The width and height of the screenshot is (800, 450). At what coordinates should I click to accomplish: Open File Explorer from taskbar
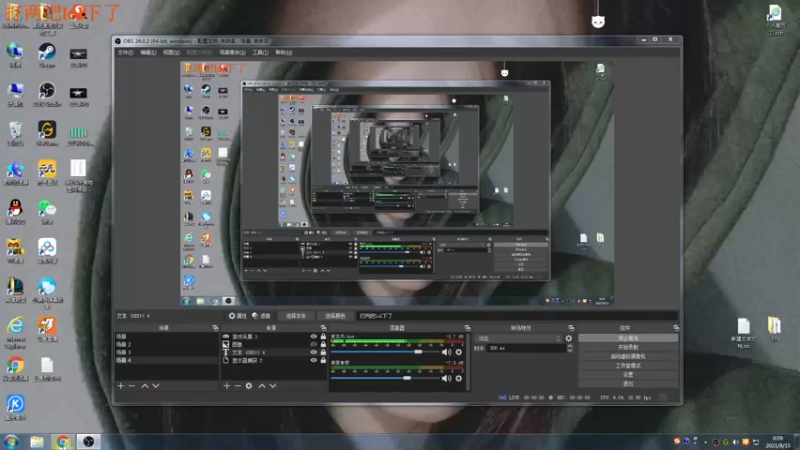pyautogui.click(x=37, y=442)
